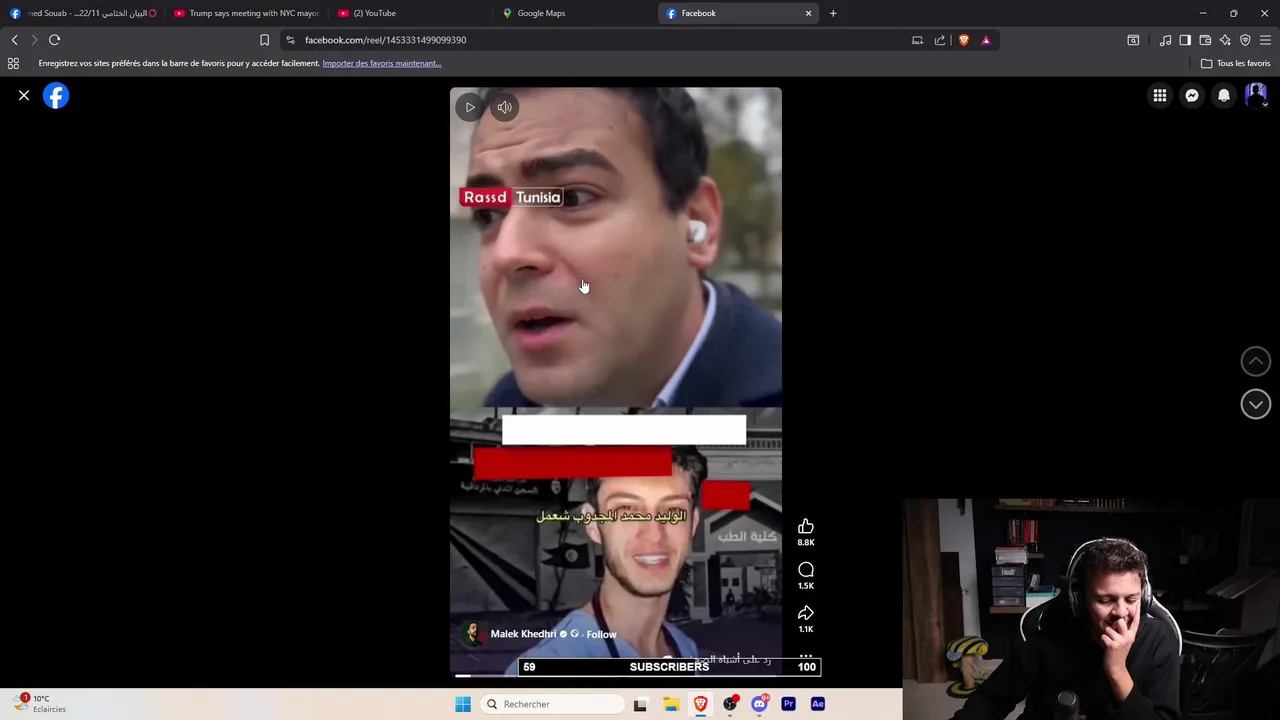Image resolution: width=1280 pixels, height=720 pixels.
Task: Open Brave Wallet
Action: point(1205,40)
